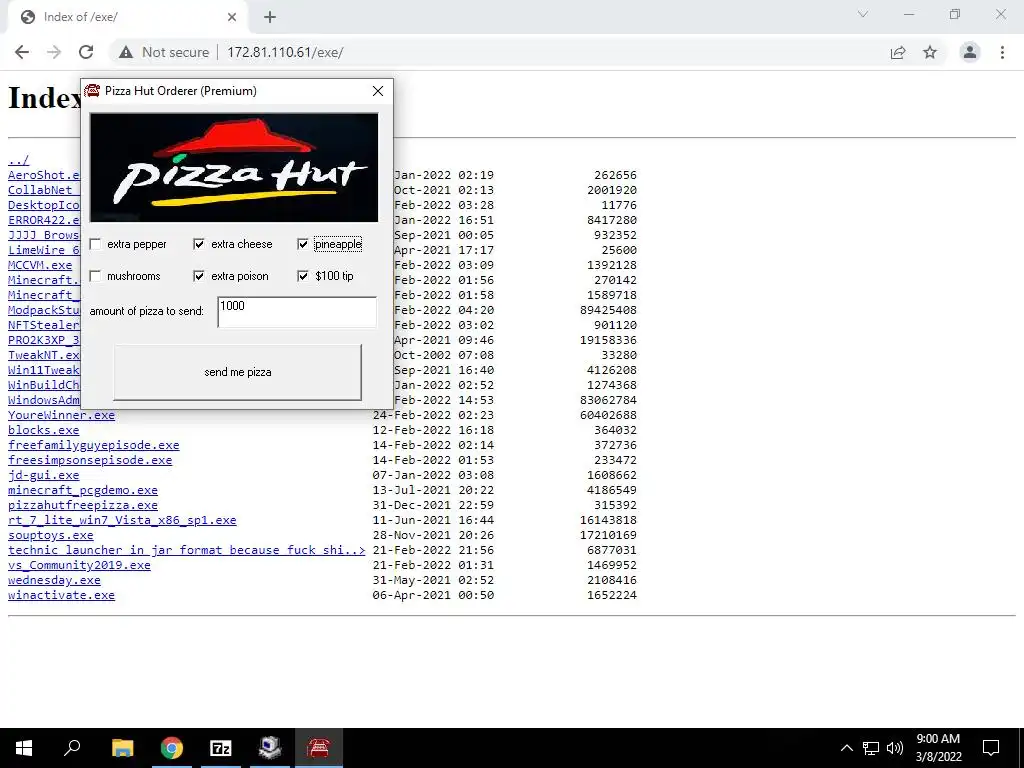Image resolution: width=1024 pixels, height=768 pixels.
Task: Click the vs_Community2019.exe link
Action: [x=79, y=566]
